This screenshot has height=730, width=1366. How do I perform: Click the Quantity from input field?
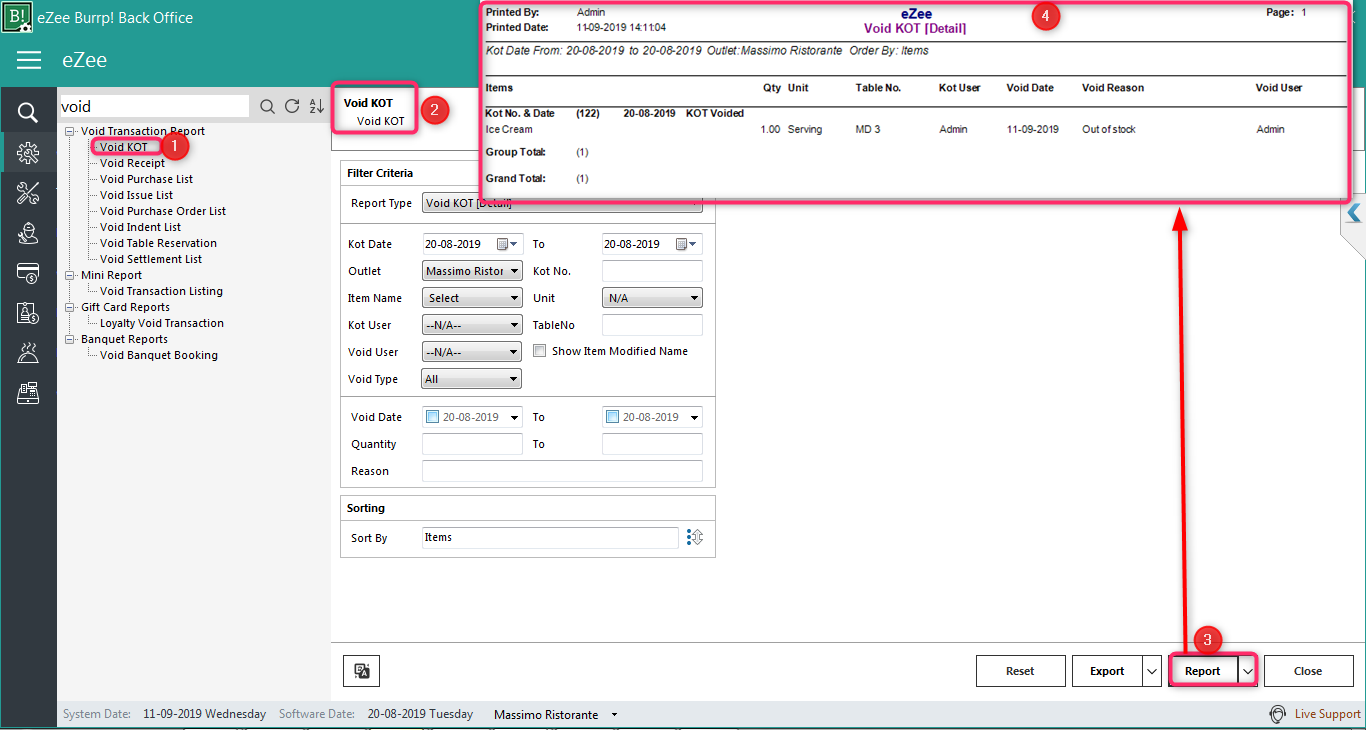472,444
